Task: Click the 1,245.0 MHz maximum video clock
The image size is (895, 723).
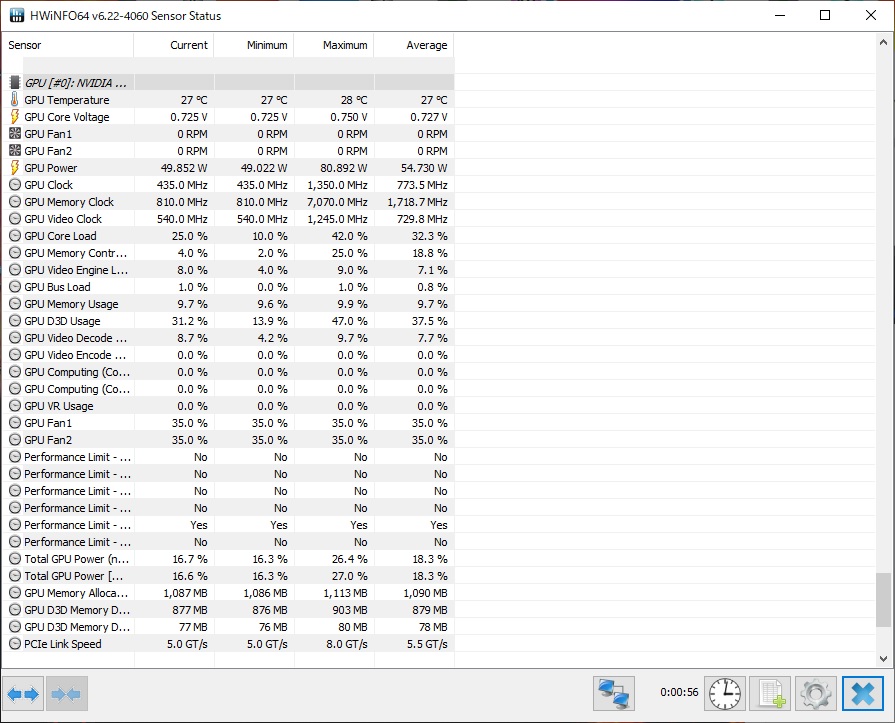Action: coord(337,219)
